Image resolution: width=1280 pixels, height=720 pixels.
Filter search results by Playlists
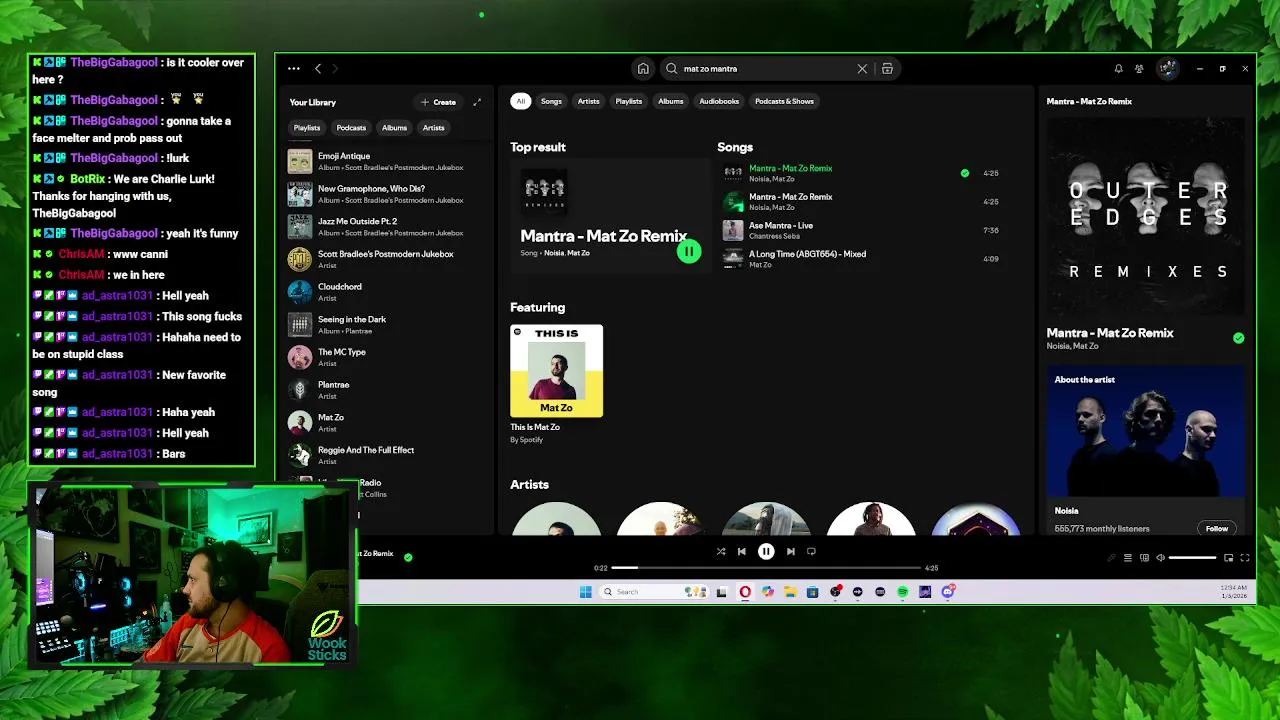pos(629,101)
